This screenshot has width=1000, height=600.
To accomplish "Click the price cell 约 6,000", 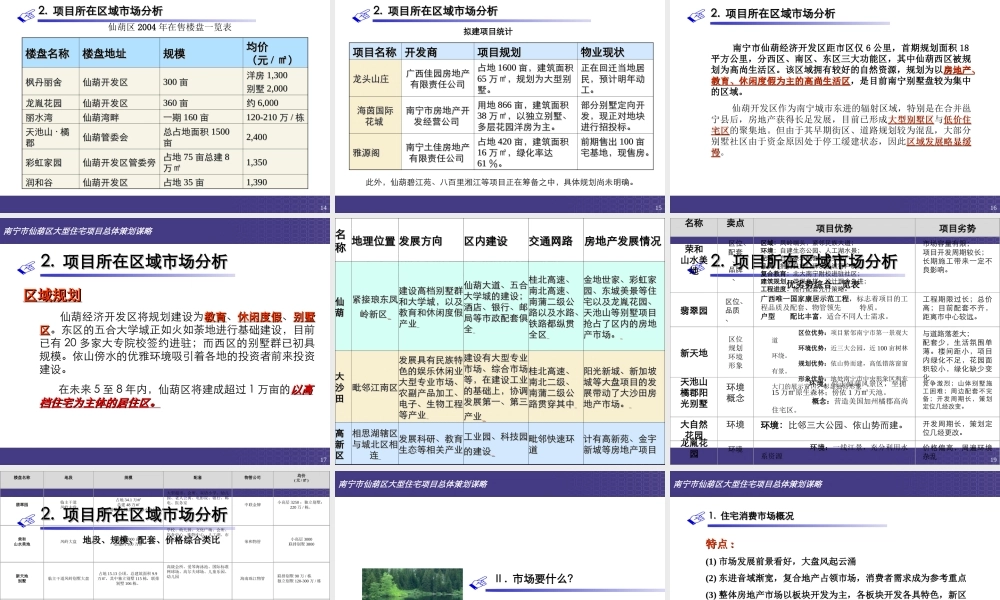I will 276,103.
